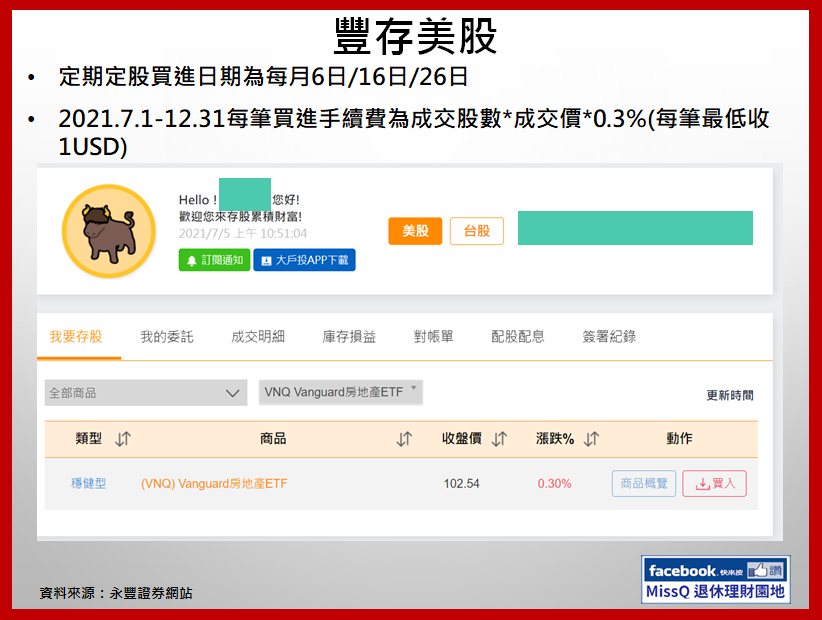Open the VNQ Vanguard房地產ETF product dropdown
Screen dimensions: 822x620
click(341, 392)
